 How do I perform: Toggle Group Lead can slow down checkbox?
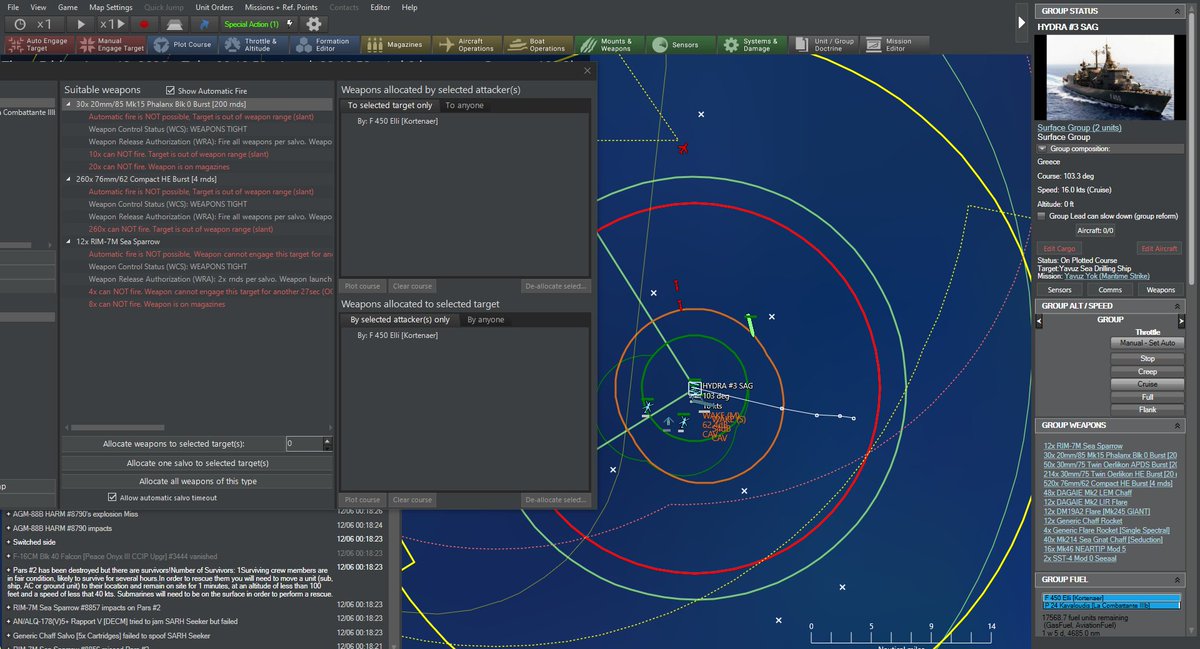[1042, 216]
